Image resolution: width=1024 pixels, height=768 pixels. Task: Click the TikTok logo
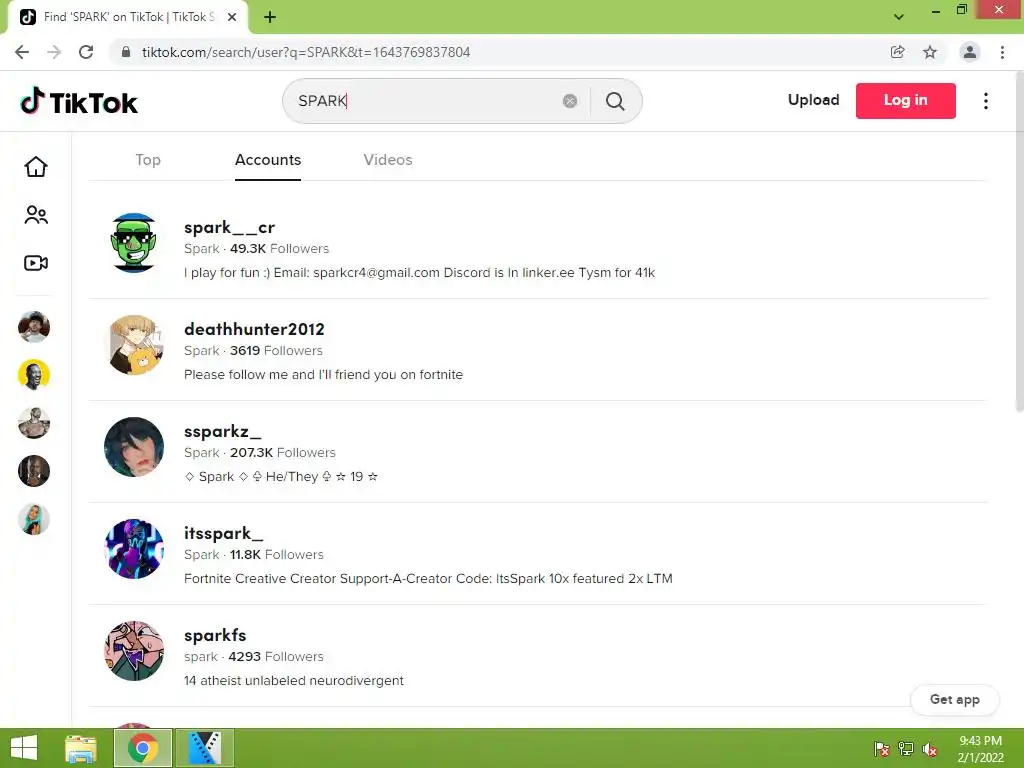79,101
